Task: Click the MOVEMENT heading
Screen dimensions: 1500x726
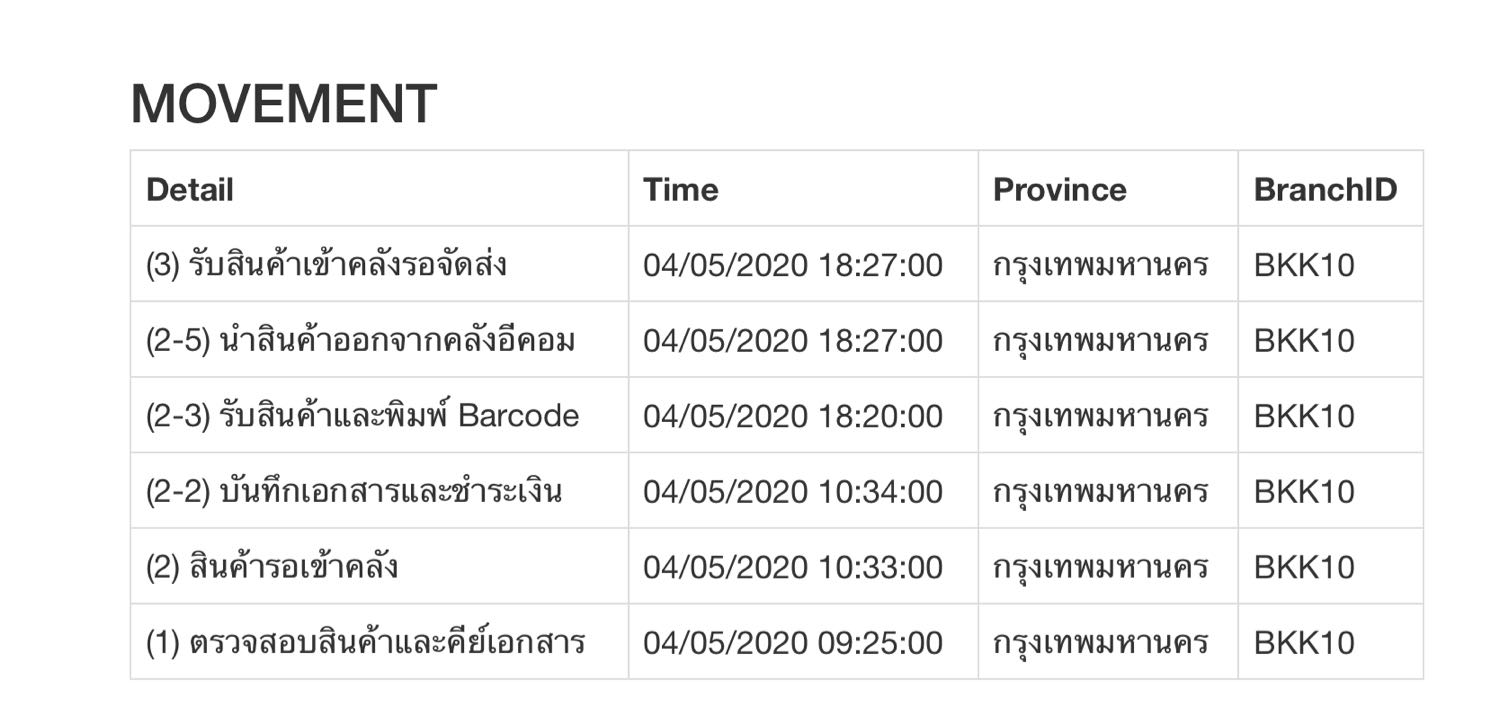Action: tap(284, 104)
